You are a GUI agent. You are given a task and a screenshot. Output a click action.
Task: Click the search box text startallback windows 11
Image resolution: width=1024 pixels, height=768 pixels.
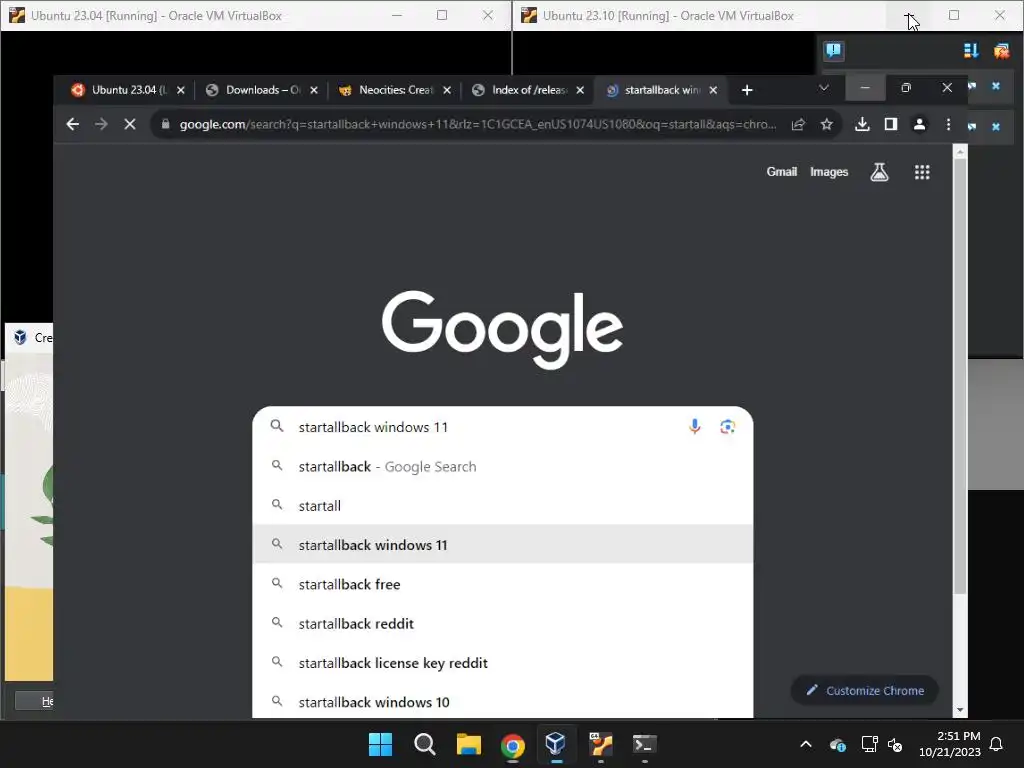(373, 427)
